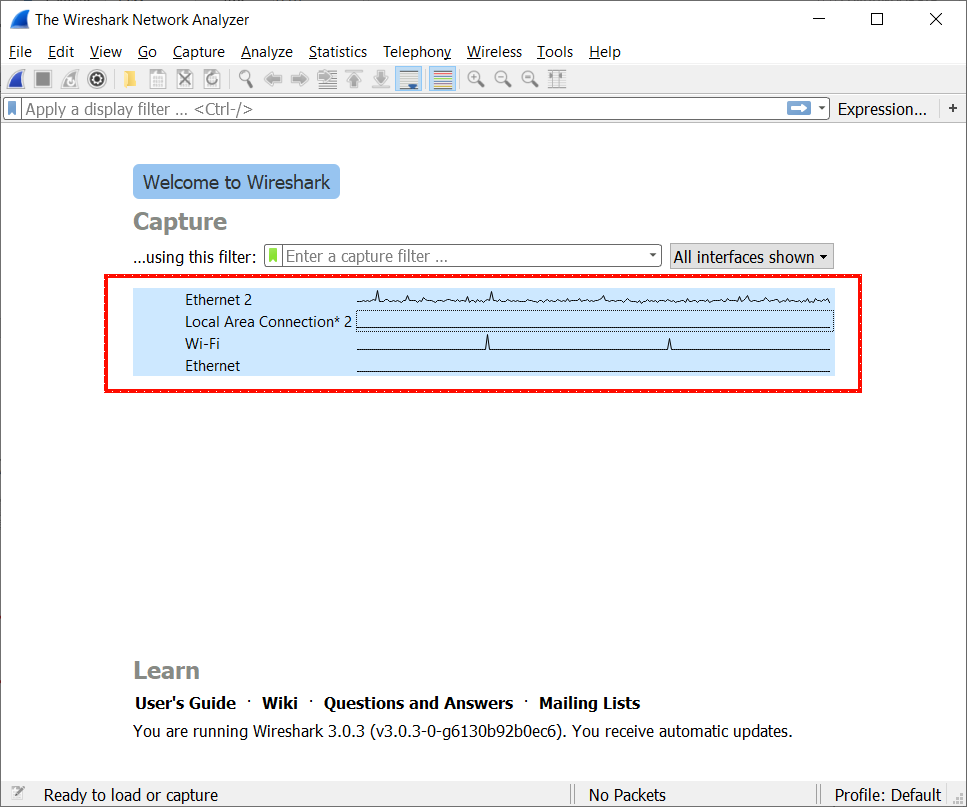Click the Go to specified packet icon

[x=327, y=79]
